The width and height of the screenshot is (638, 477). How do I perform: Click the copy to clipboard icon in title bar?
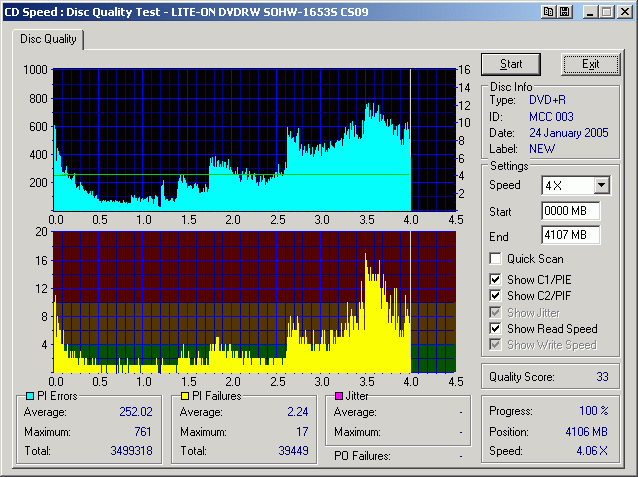pyautogui.click(x=548, y=12)
